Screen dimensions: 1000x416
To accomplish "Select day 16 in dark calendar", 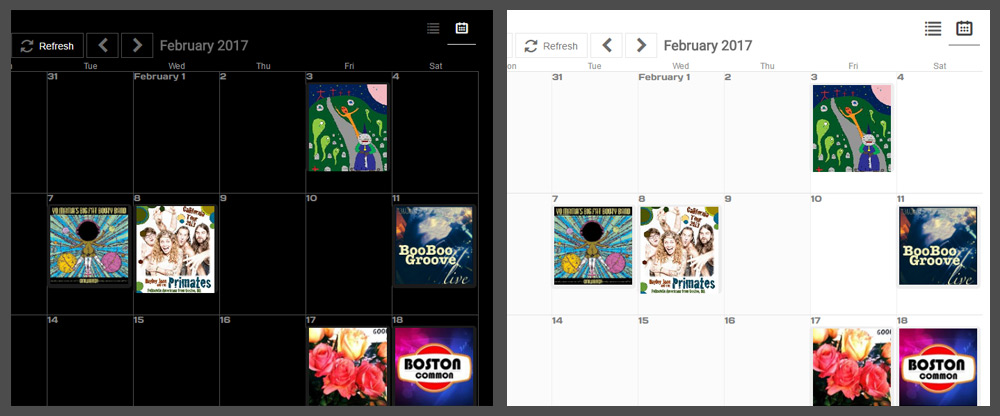I will pyautogui.click(x=225, y=320).
